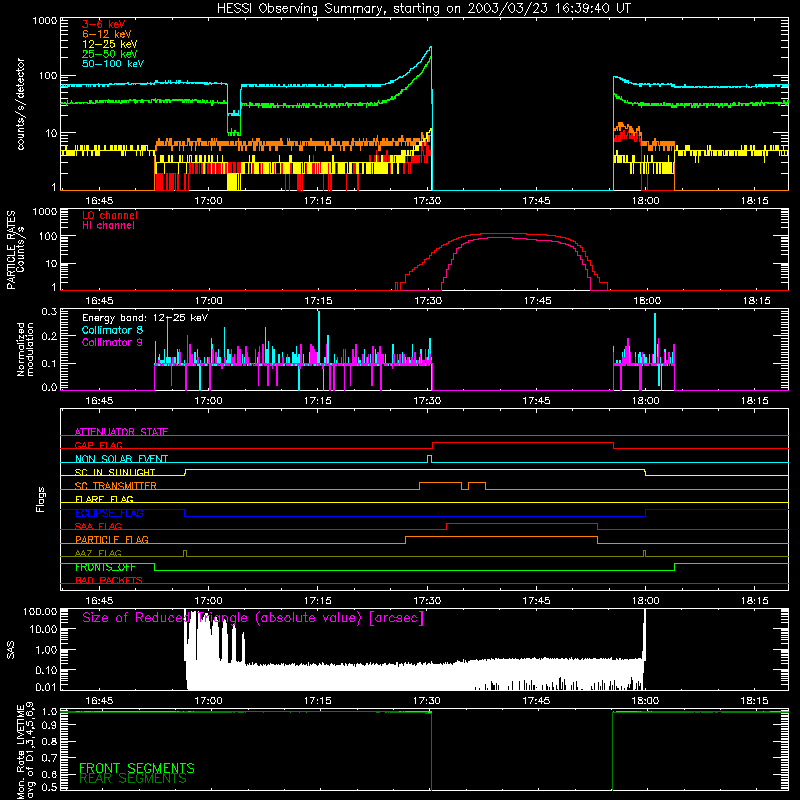This screenshot has width=800, height=800.
Task: Click the SC IN SUNLIGHT flag label
Action: tap(115, 472)
